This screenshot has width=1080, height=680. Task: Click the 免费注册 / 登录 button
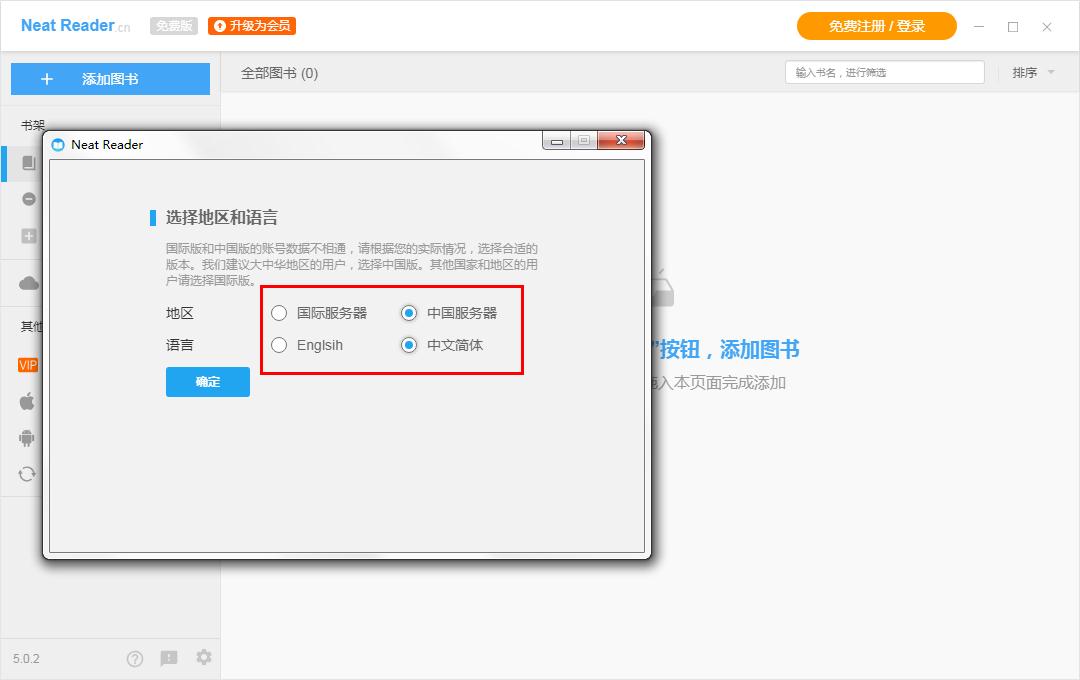point(877,26)
